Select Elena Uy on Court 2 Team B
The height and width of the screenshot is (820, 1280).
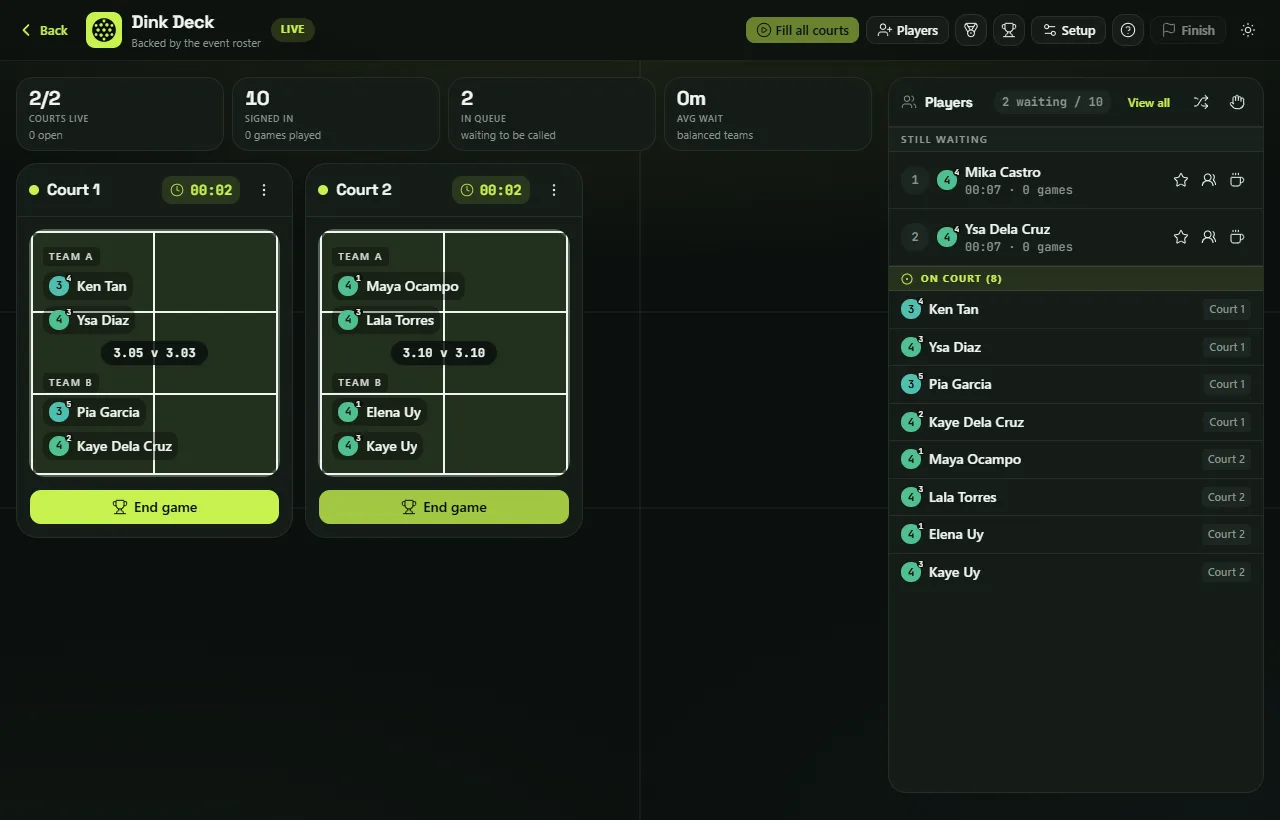[379, 412]
